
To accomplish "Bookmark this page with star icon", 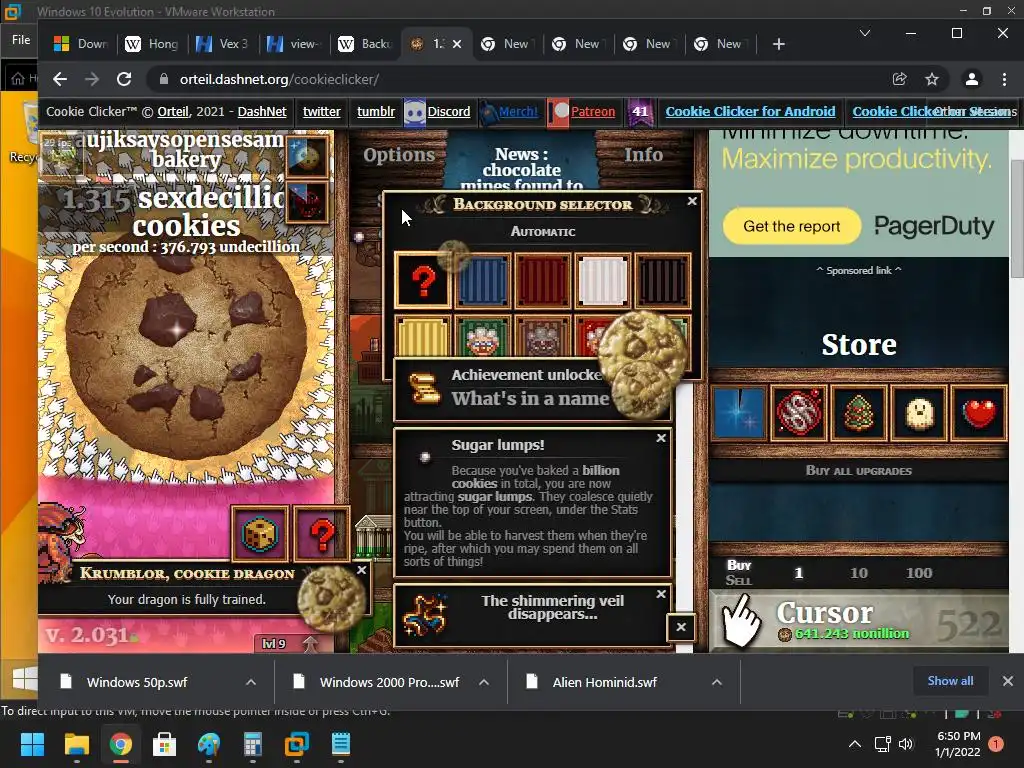I will [932, 80].
